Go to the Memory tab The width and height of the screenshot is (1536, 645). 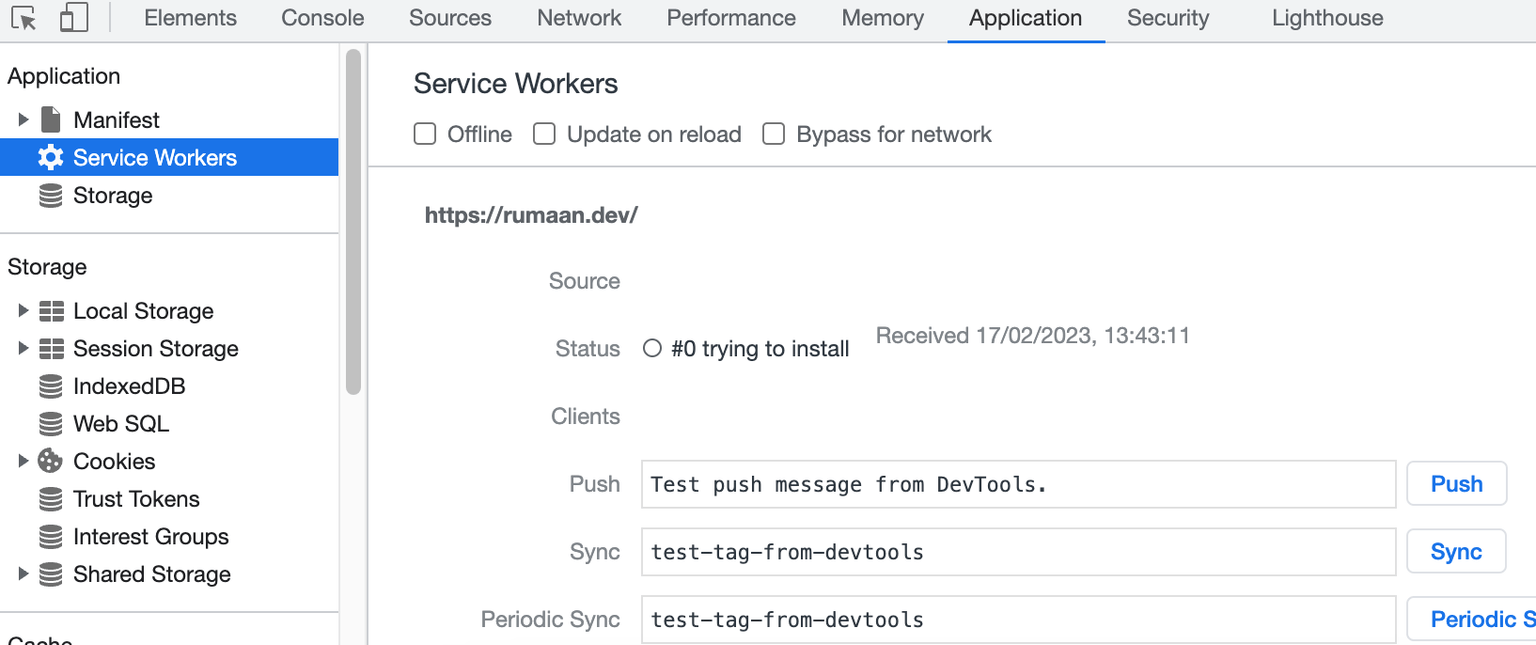pos(883,18)
